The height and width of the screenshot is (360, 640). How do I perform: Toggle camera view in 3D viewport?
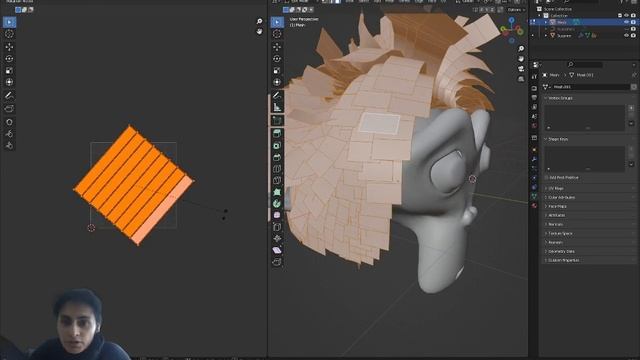(521, 69)
